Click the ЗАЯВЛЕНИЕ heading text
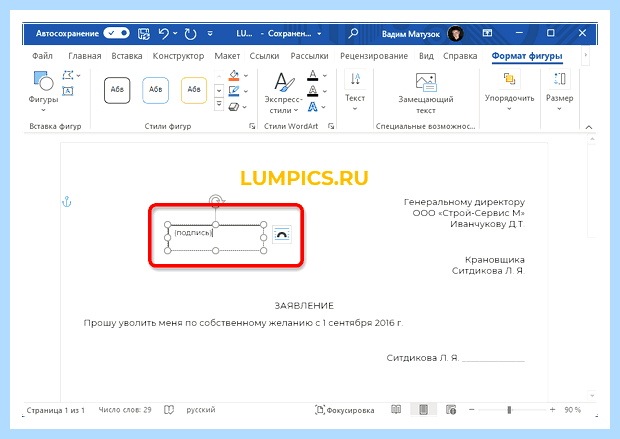The image size is (620, 439). (304, 306)
